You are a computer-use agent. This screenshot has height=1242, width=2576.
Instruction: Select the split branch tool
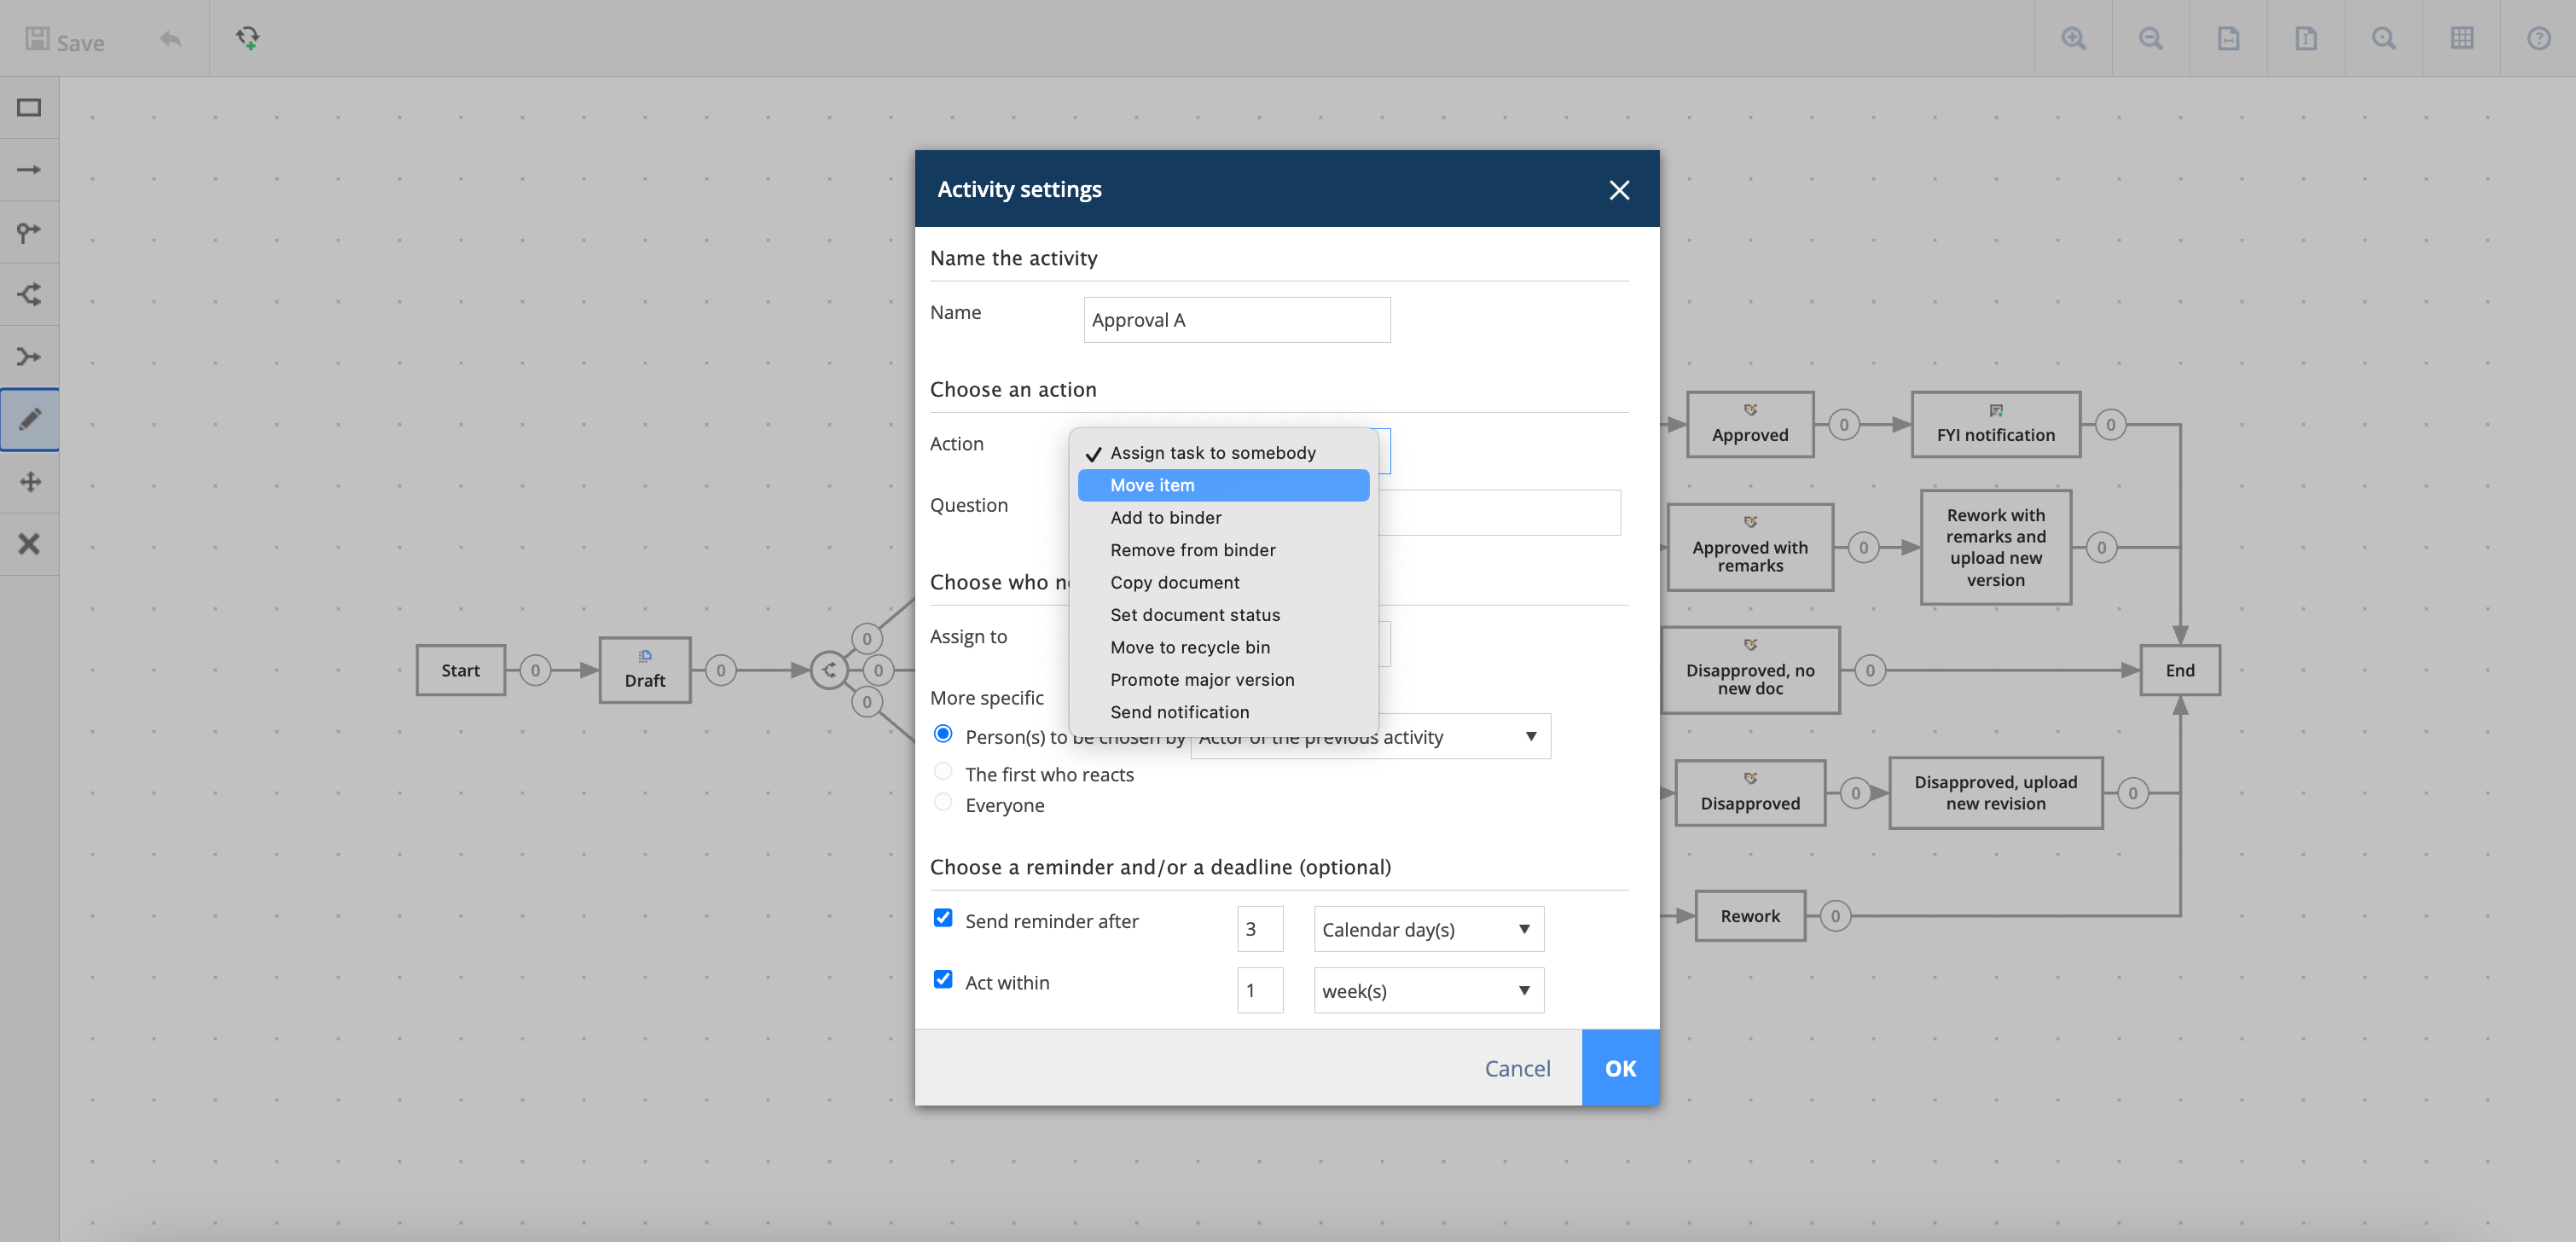pyautogui.click(x=29, y=294)
